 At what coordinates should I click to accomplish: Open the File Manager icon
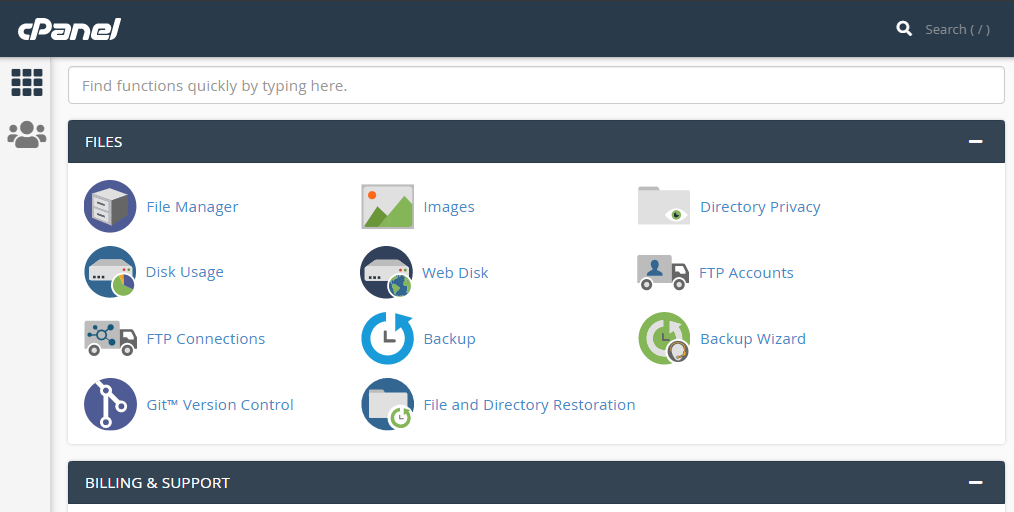(x=110, y=206)
